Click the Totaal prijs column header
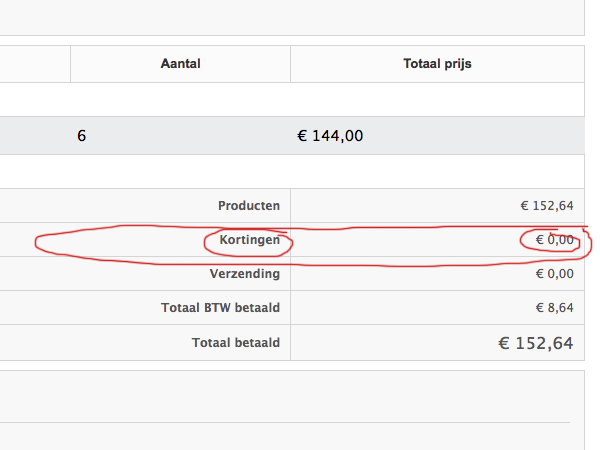 [437, 64]
